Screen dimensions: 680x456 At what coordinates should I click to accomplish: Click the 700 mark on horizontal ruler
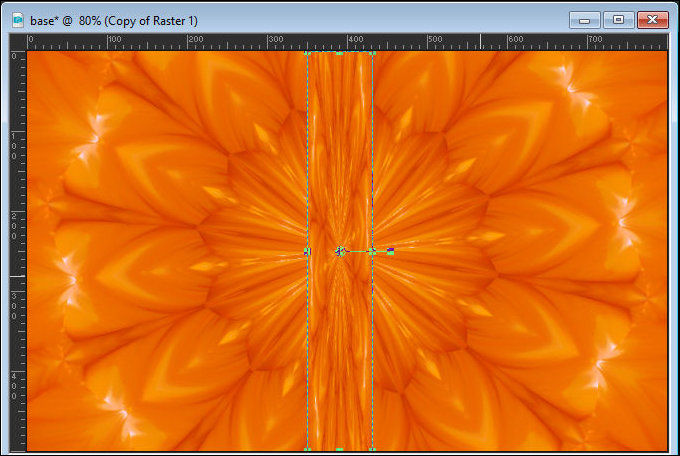(x=594, y=41)
